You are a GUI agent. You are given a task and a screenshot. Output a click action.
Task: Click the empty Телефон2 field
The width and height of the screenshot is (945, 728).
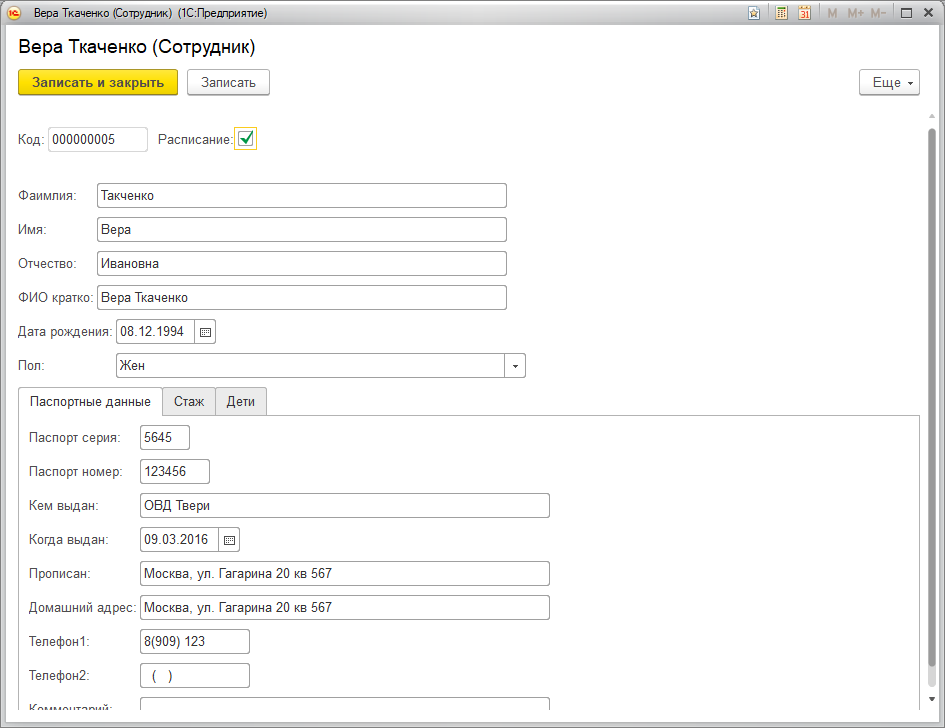[x=195, y=676]
